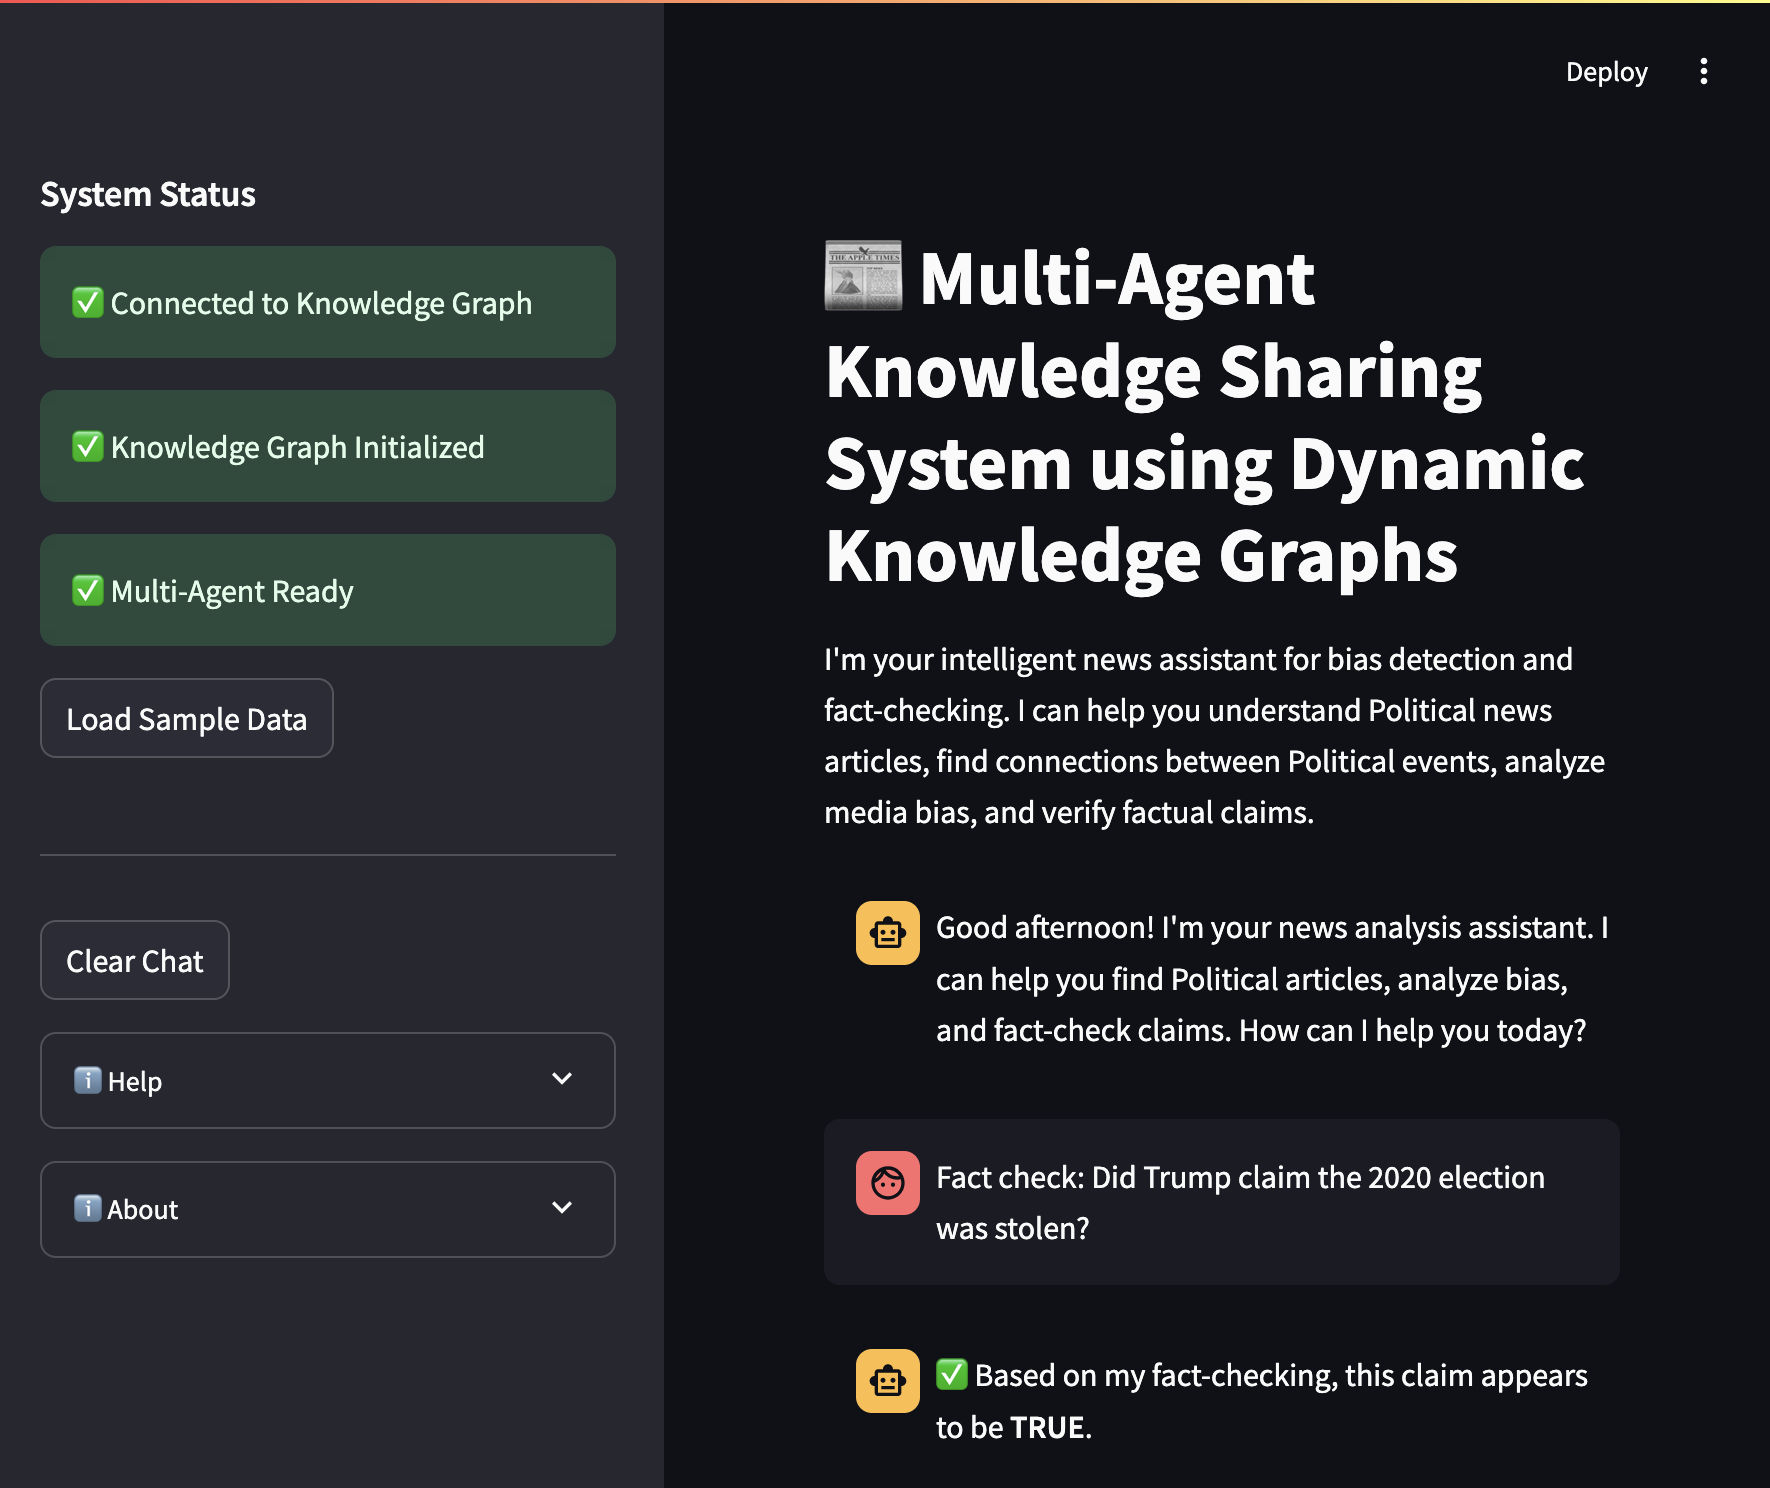Click the chevron arrow on the Help row
Screen dimensions: 1770x1488
pos(562,1079)
